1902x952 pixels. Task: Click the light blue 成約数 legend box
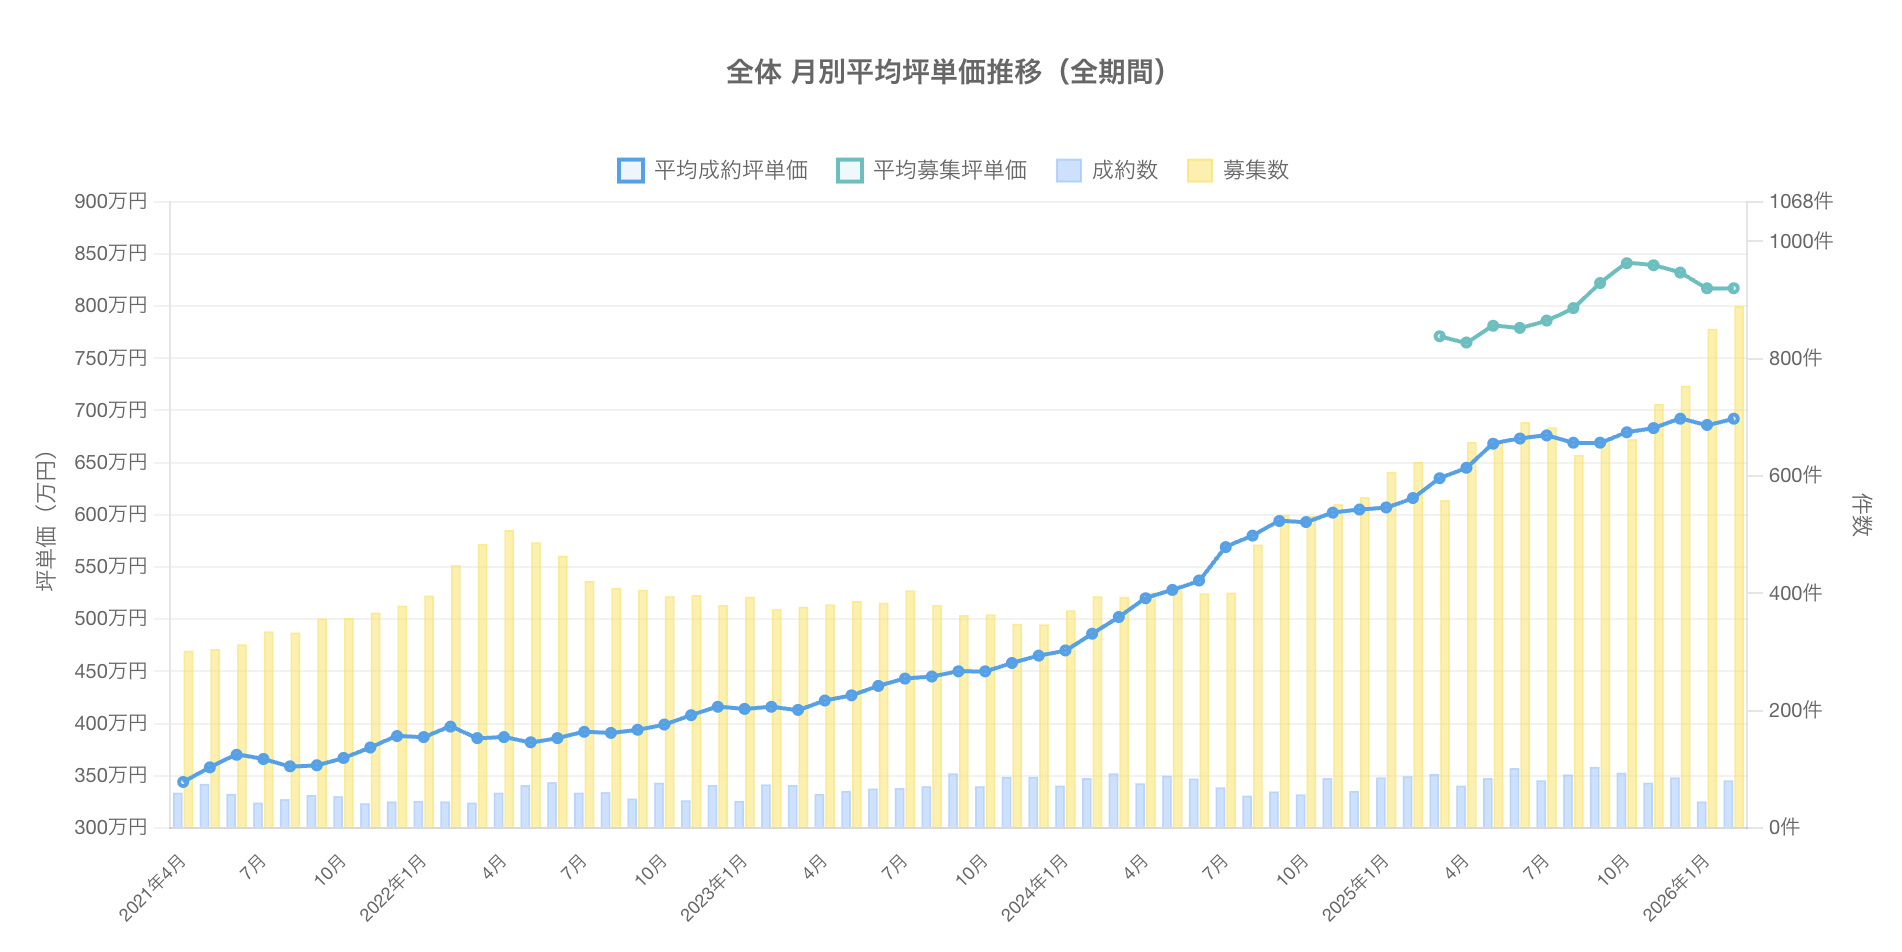point(1068,171)
